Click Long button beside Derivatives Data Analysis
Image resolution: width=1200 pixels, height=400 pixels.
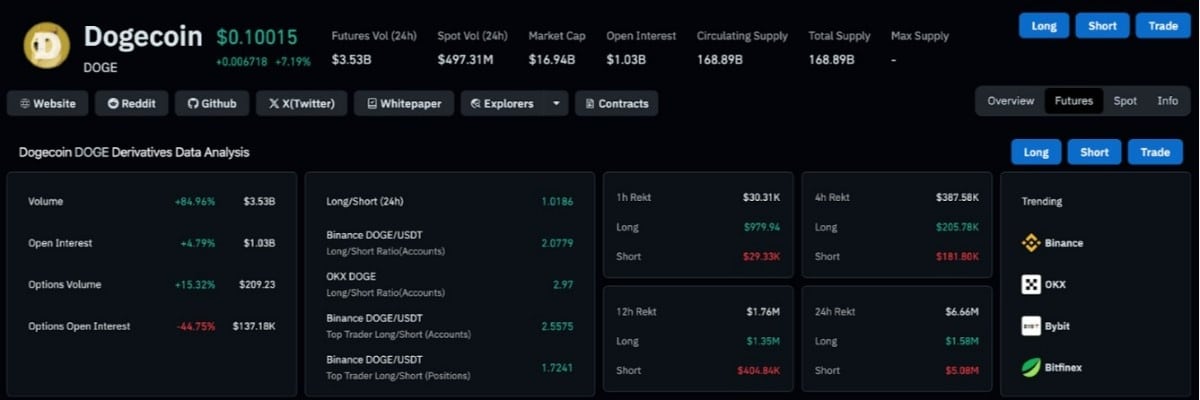pyautogui.click(x=1036, y=152)
